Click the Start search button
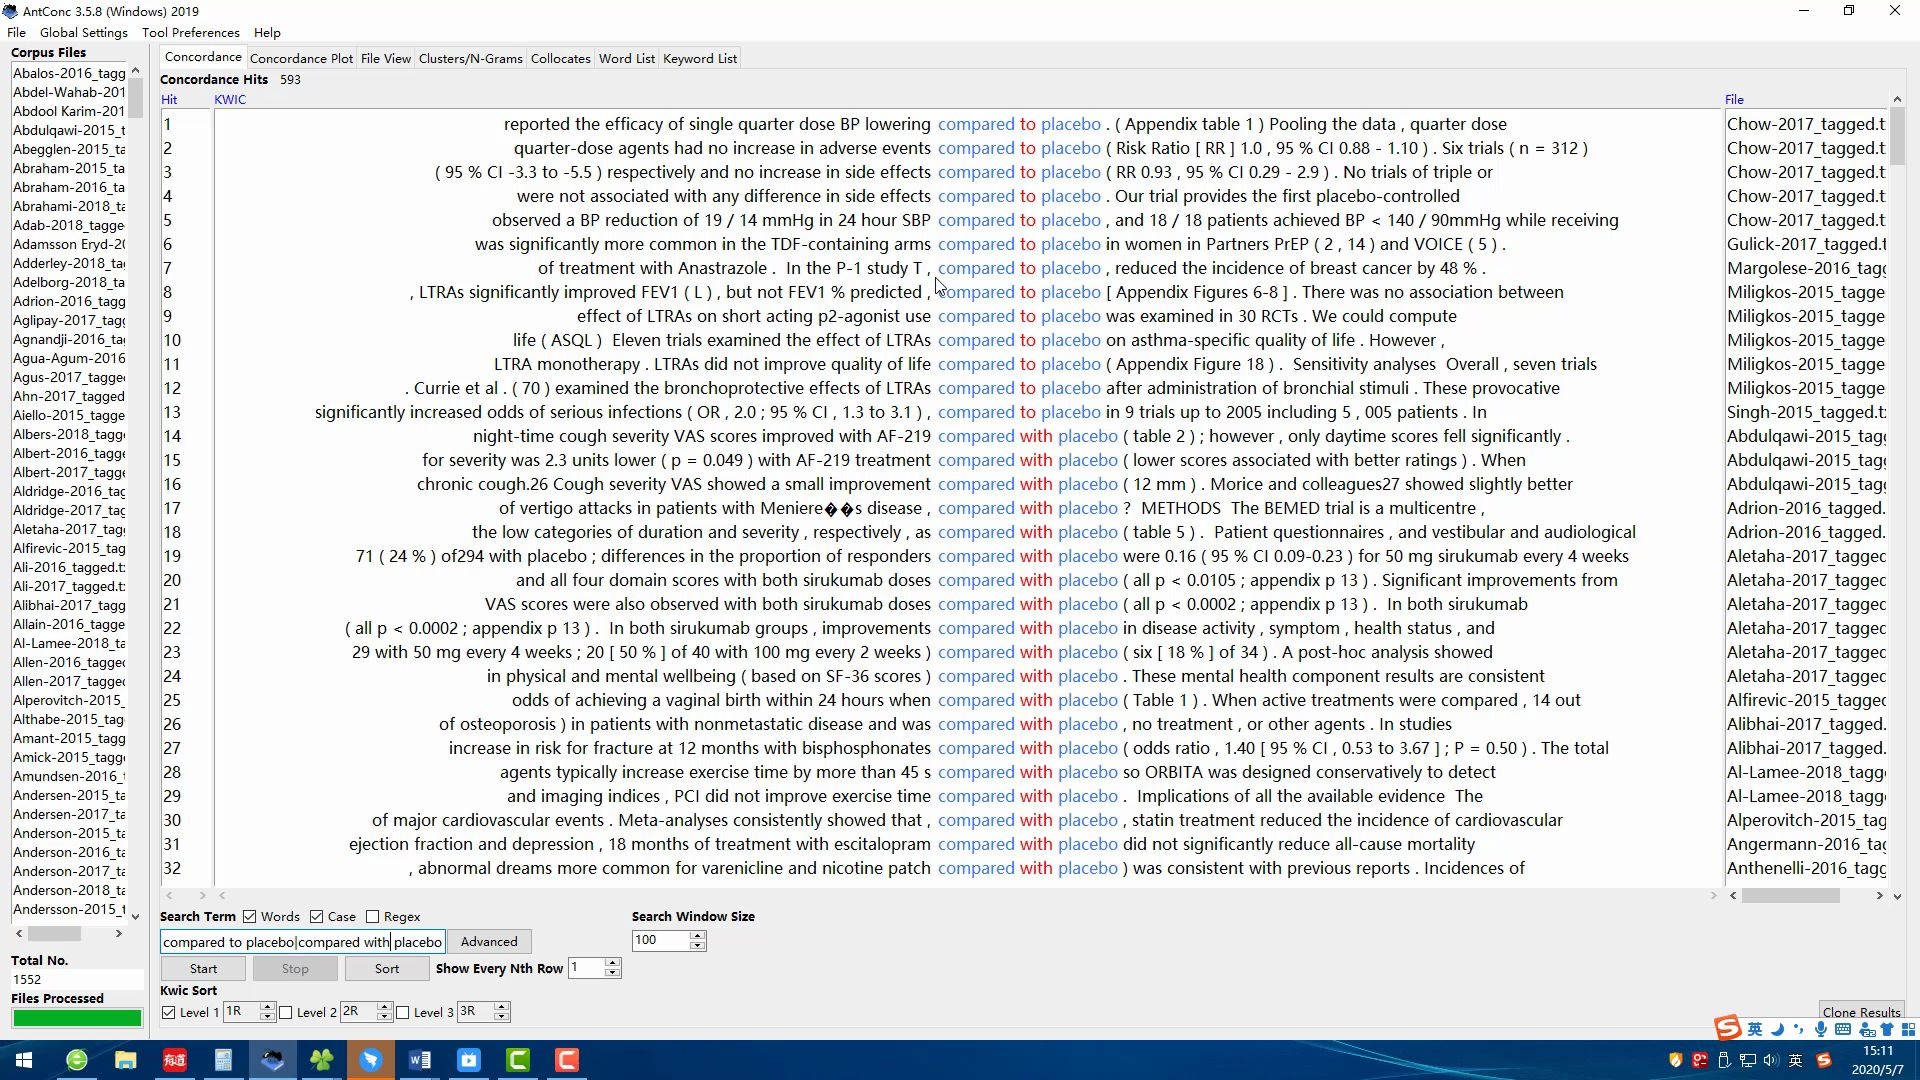This screenshot has width=1920, height=1080. point(203,969)
